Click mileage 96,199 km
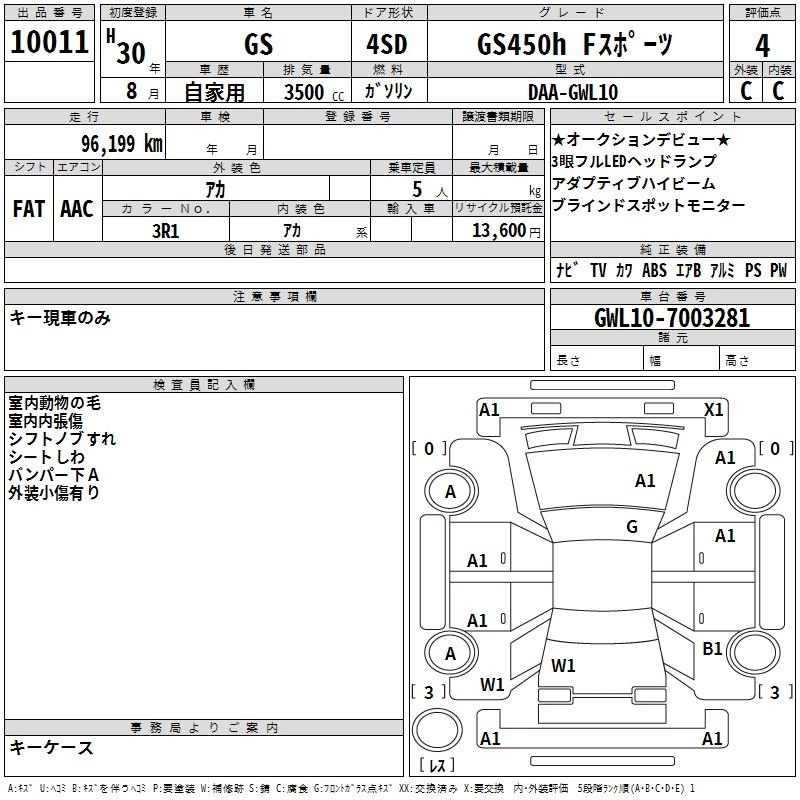The width and height of the screenshot is (800, 800). tap(122, 144)
